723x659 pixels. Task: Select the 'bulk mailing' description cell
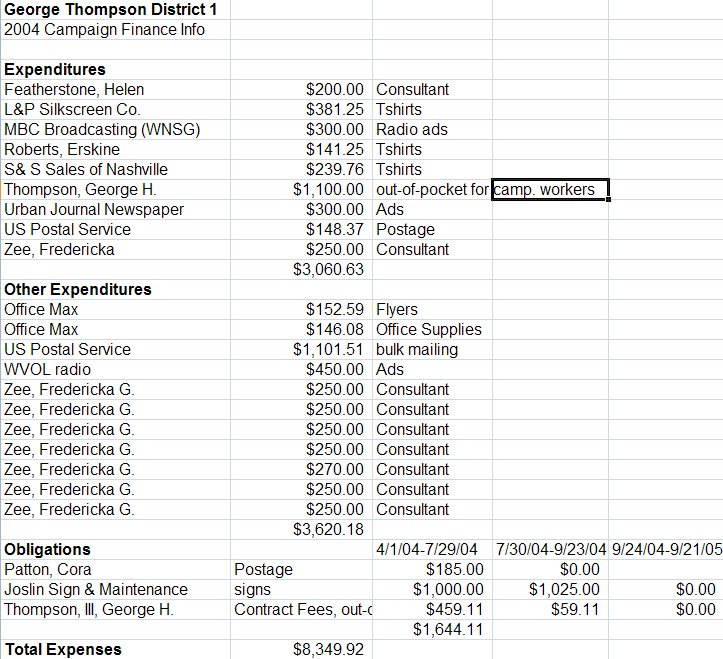pos(433,349)
